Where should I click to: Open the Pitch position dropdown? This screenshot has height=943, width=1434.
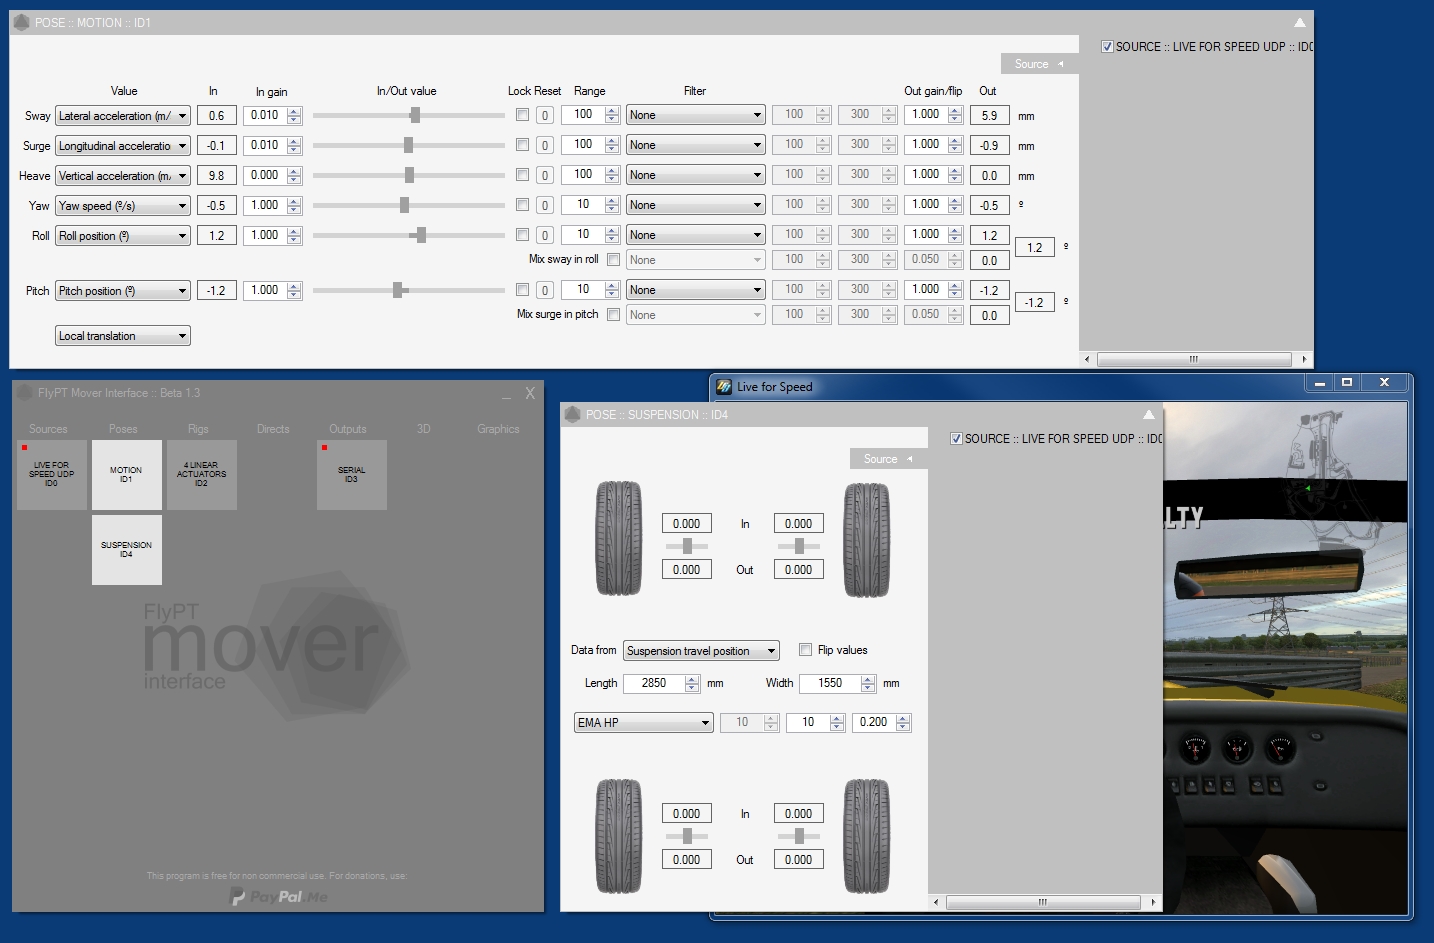[123, 291]
